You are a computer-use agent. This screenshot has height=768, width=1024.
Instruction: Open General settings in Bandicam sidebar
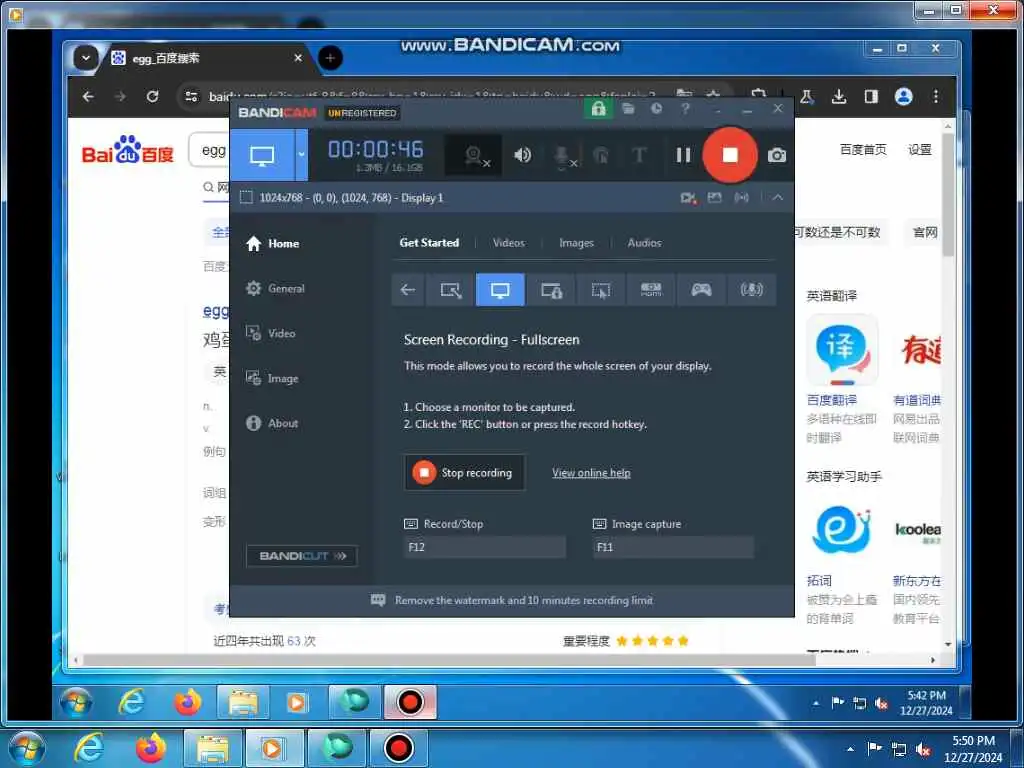275,289
